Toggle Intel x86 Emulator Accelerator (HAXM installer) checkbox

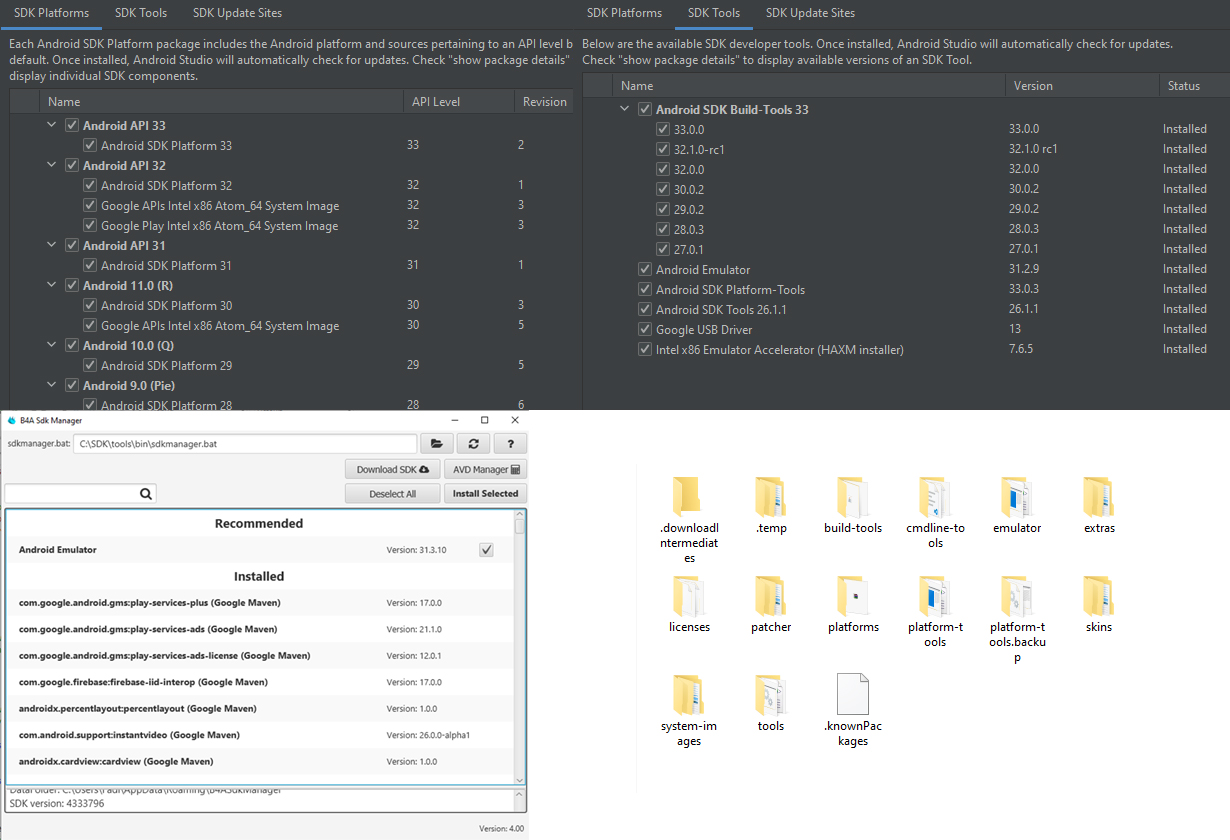point(645,349)
